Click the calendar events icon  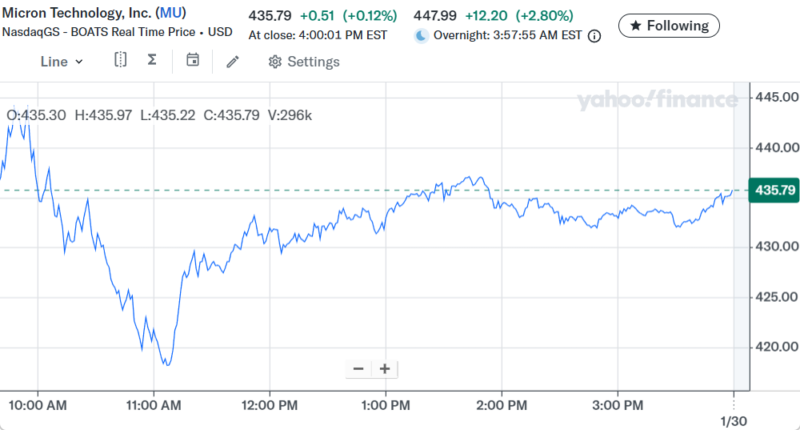coord(193,61)
